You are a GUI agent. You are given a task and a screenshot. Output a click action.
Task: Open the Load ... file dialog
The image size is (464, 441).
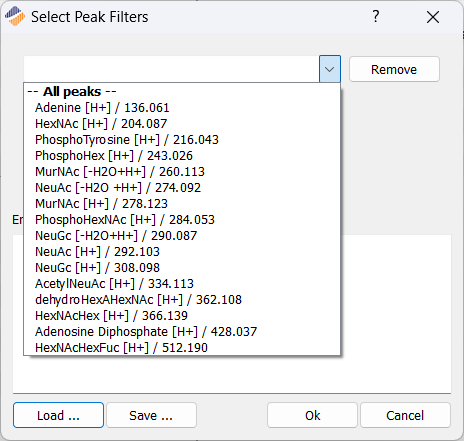[58, 415]
